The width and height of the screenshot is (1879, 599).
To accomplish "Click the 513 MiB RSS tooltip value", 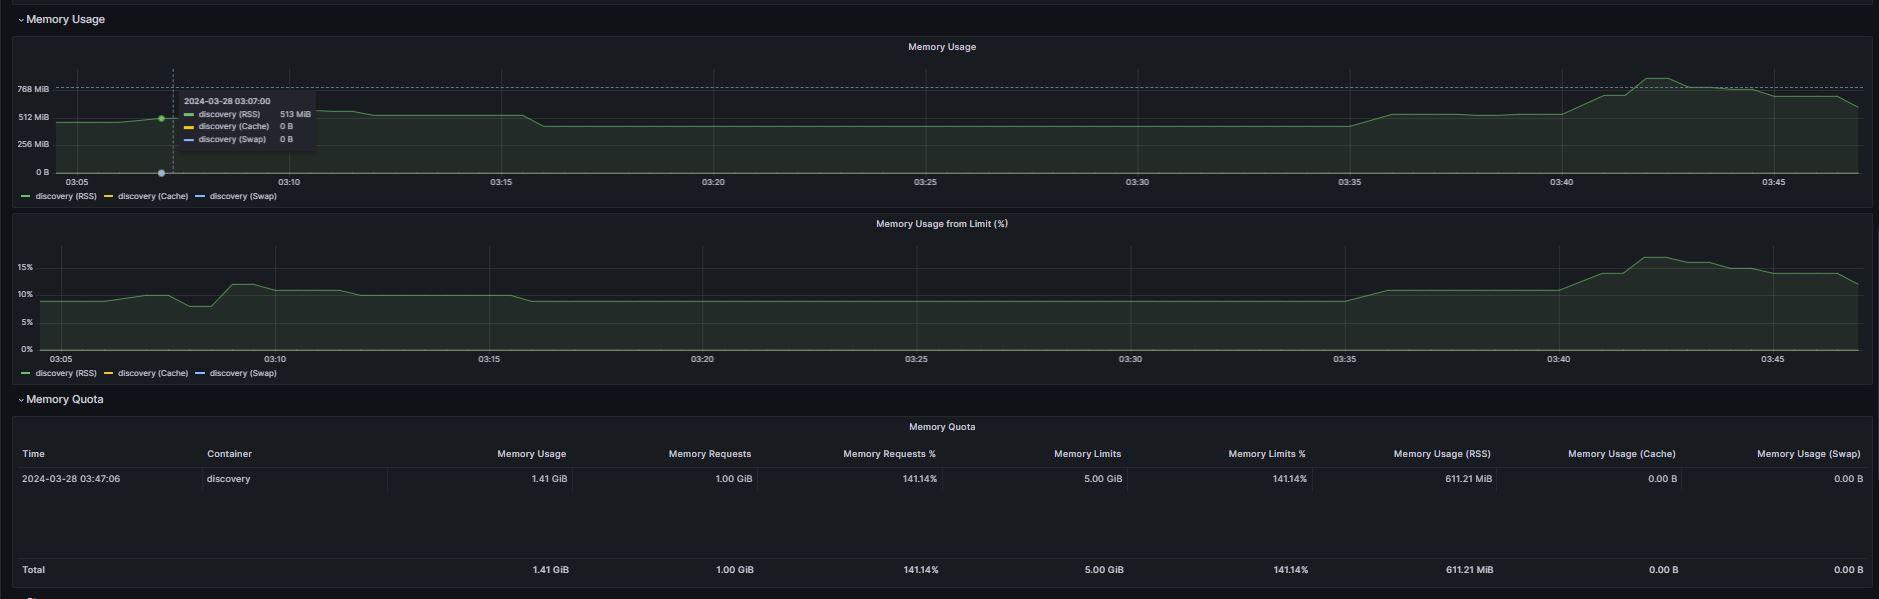I will (295, 115).
